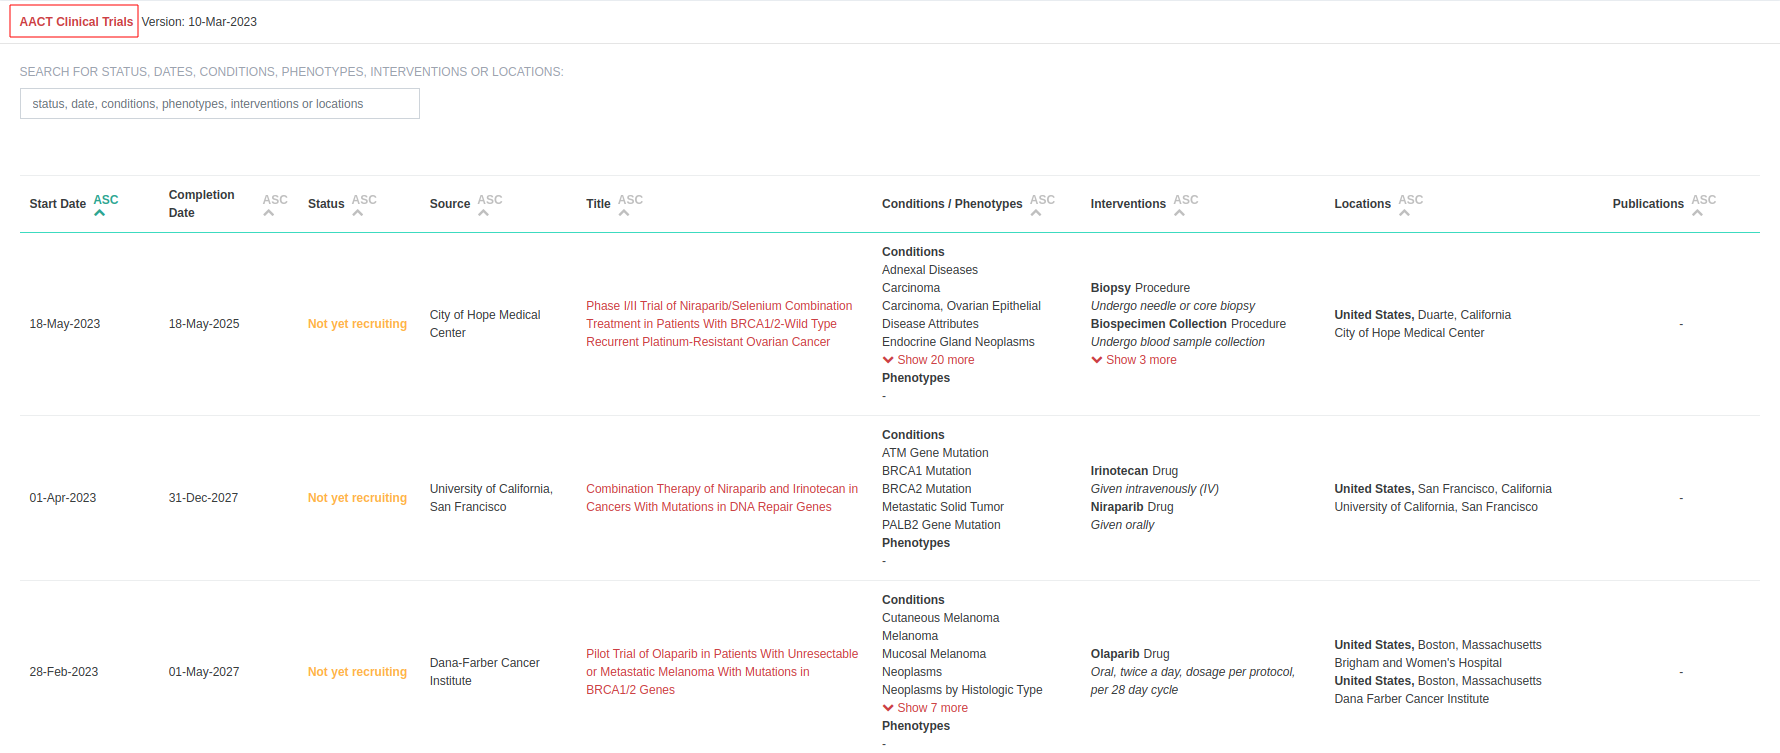The image size is (1780, 753).
Task: Click the Publications header label
Action: [x=1648, y=204]
